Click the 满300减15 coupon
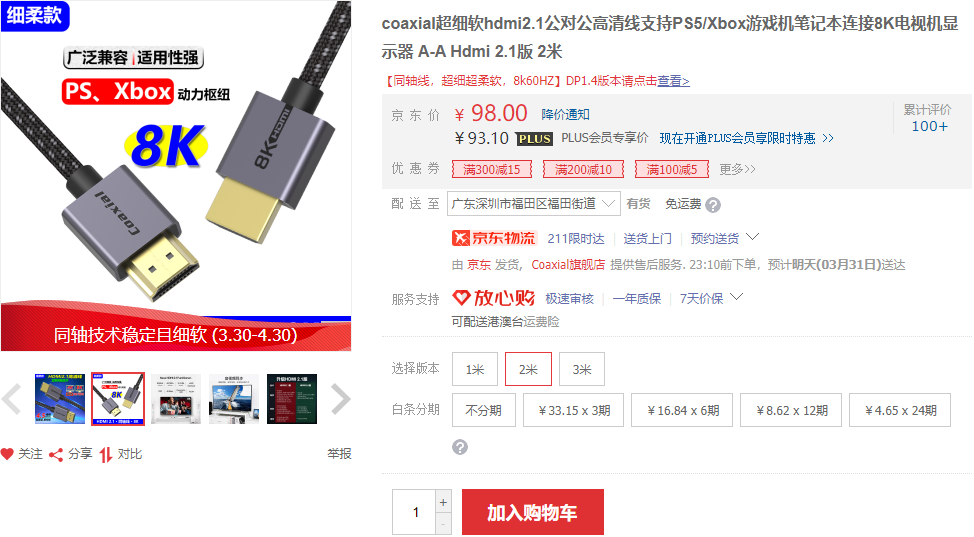This screenshot has width=974, height=537. 491,169
